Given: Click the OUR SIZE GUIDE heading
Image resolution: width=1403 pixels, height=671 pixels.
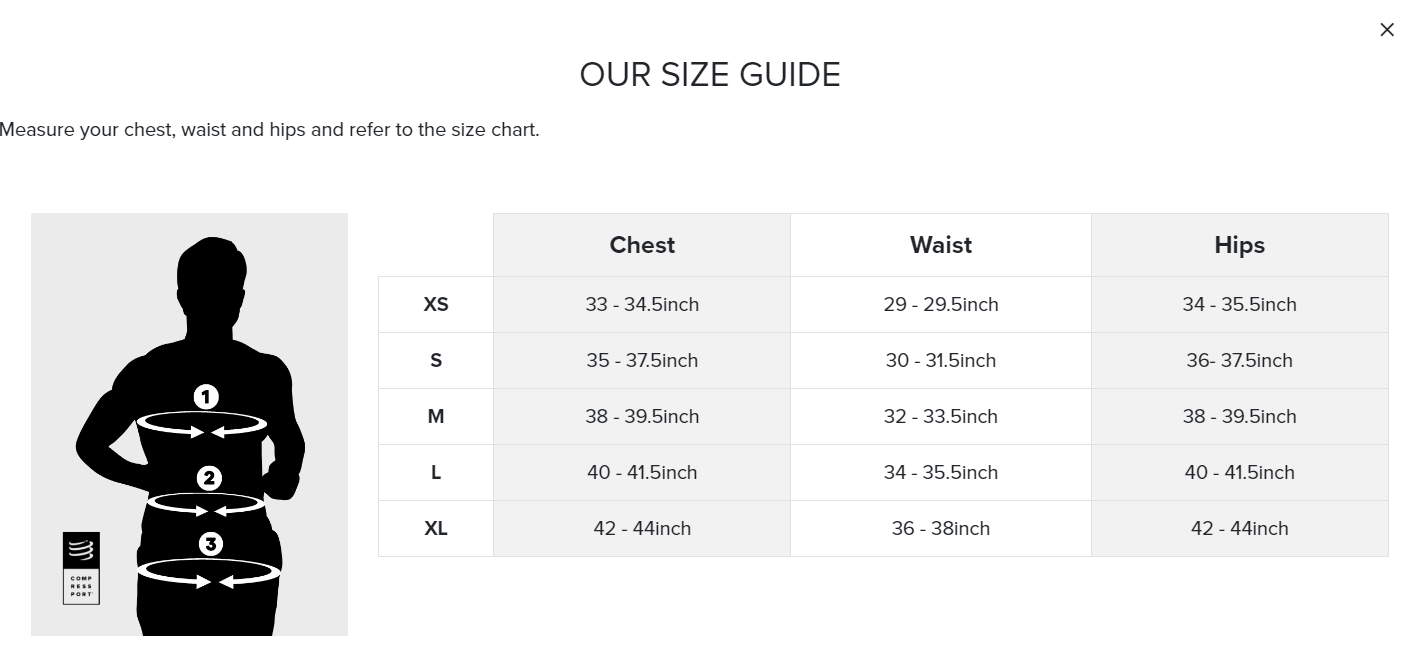Looking at the screenshot, I should pyautogui.click(x=710, y=75).
